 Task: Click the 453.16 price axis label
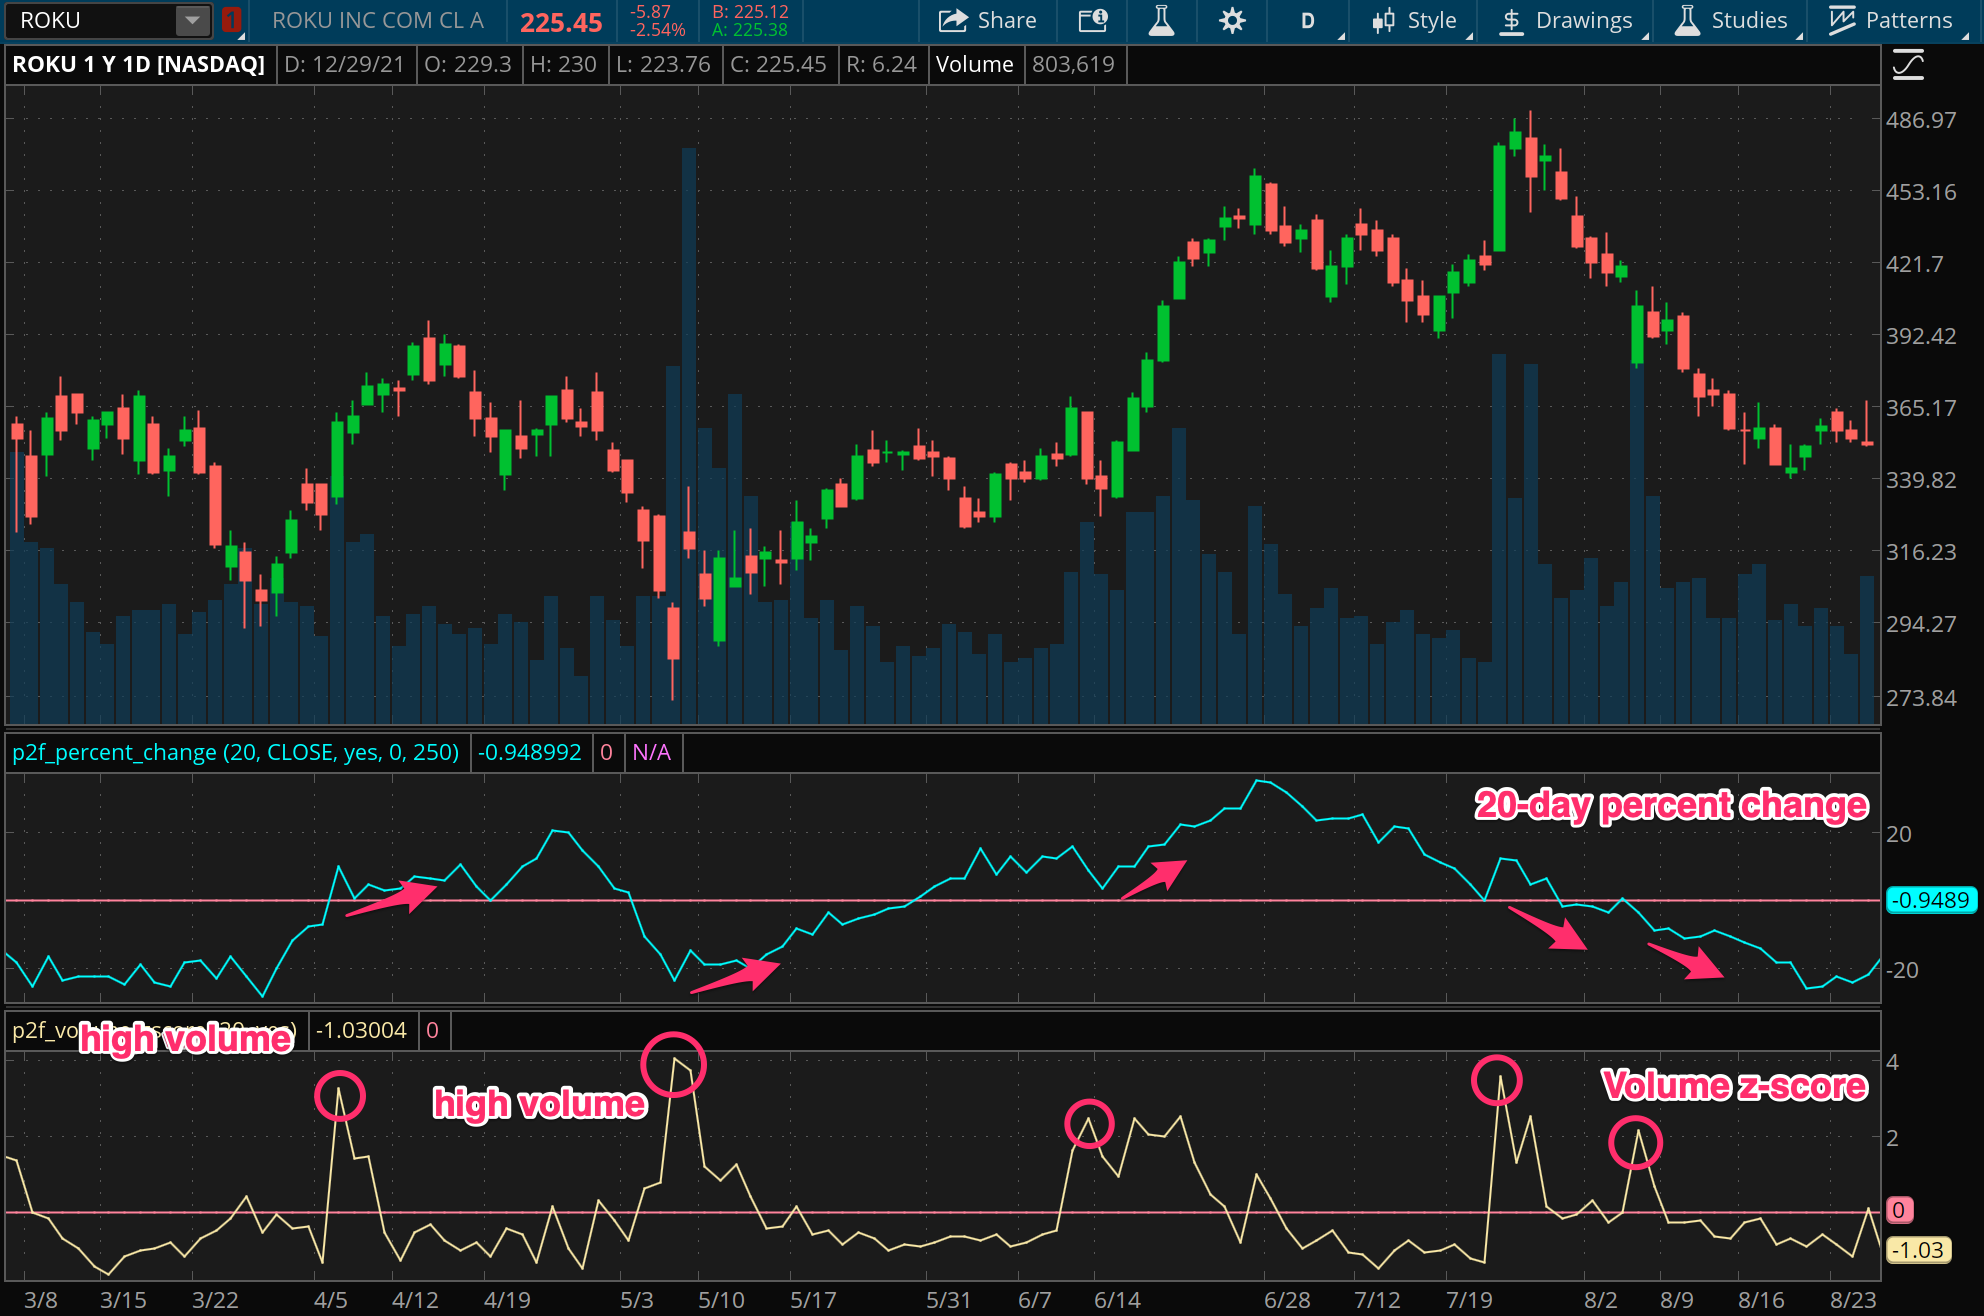(x=1920, y=192)
